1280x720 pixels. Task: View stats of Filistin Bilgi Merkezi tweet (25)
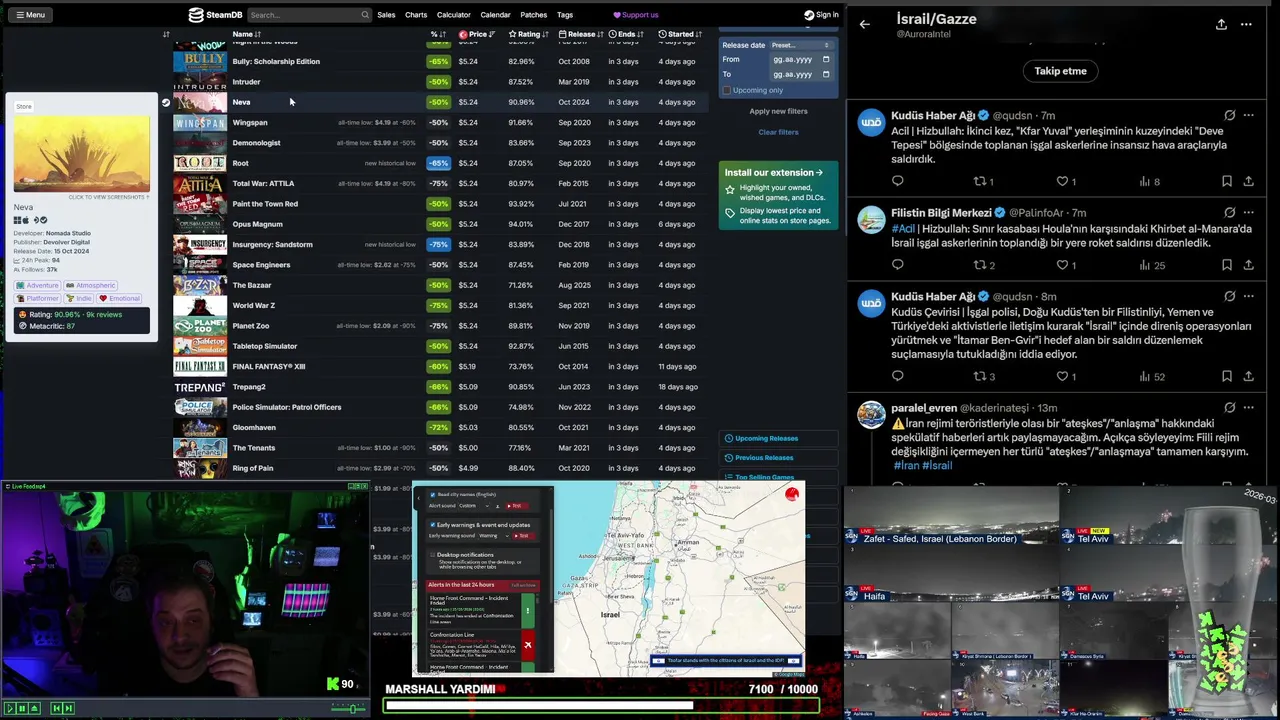[1152, 265]
